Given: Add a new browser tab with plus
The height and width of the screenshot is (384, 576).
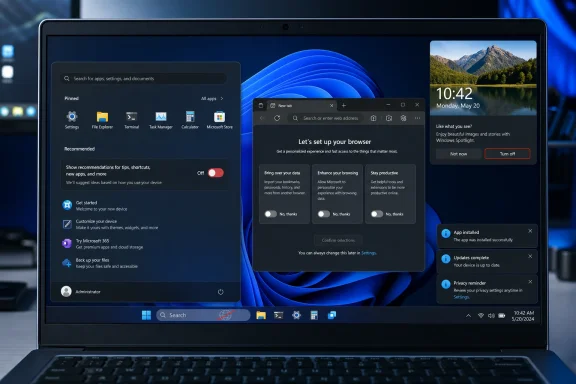Looking at the screenshot, I should 344,105.
